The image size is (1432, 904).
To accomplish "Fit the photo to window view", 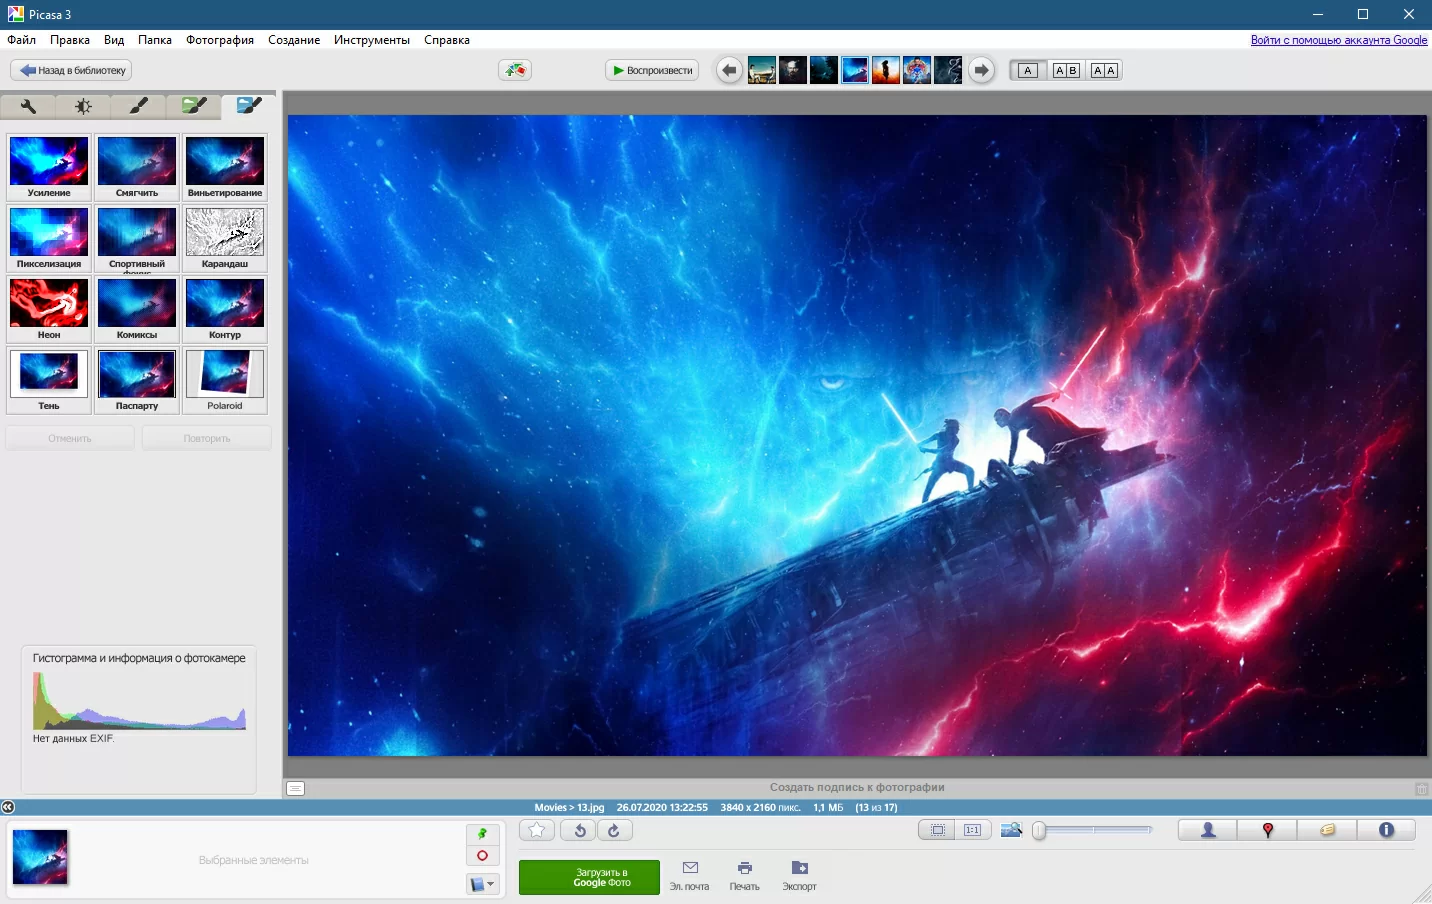I will pyautogui.click(x=937, y=830).
